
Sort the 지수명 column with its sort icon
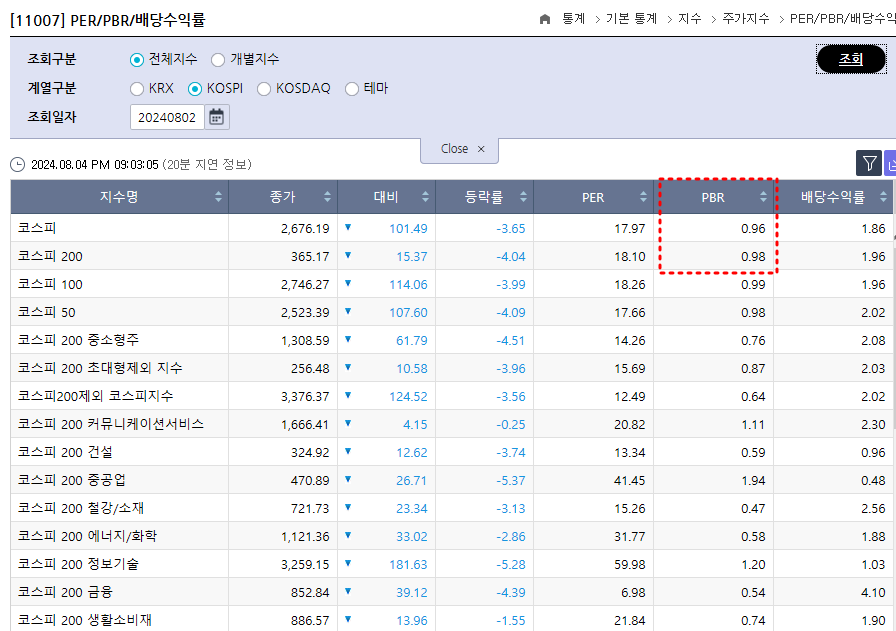tap(217, 197)
